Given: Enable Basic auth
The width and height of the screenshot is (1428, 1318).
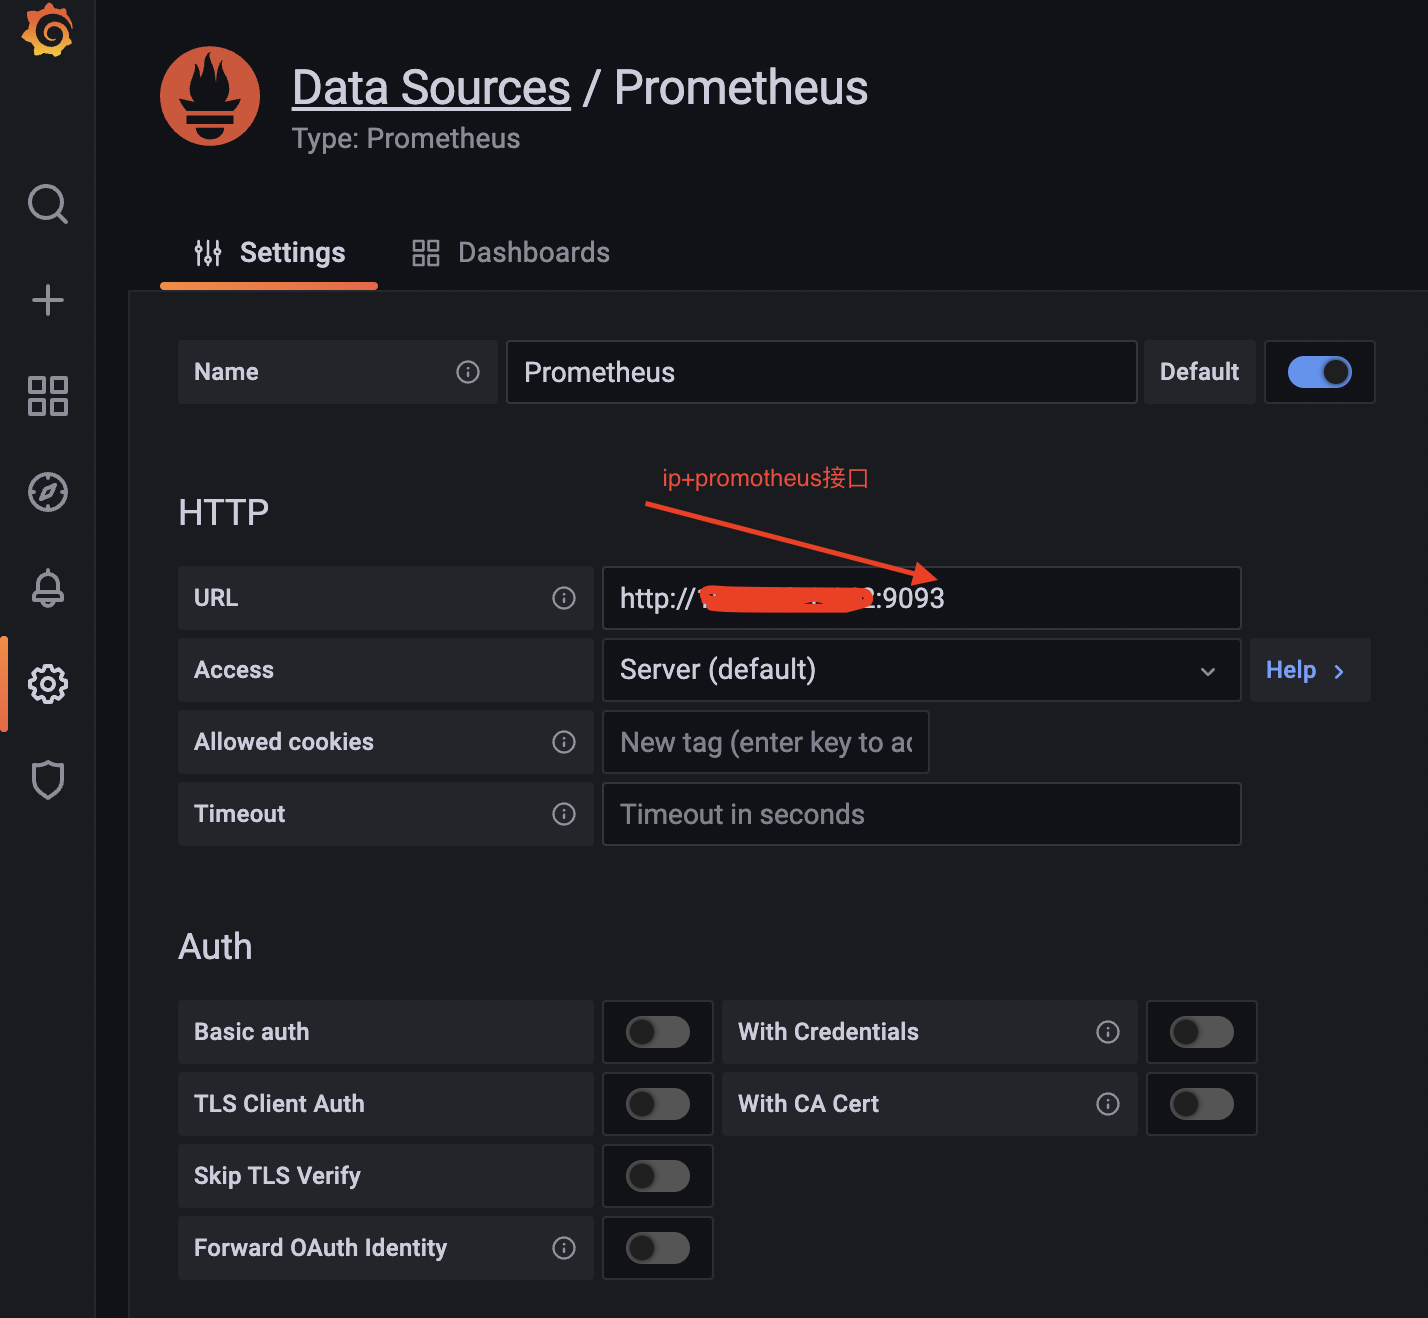Looking at the screenshot, I should point(657,1032).
